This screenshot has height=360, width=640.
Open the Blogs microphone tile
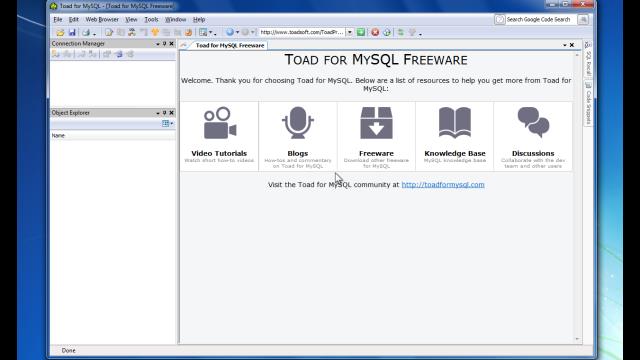[298, 136]
